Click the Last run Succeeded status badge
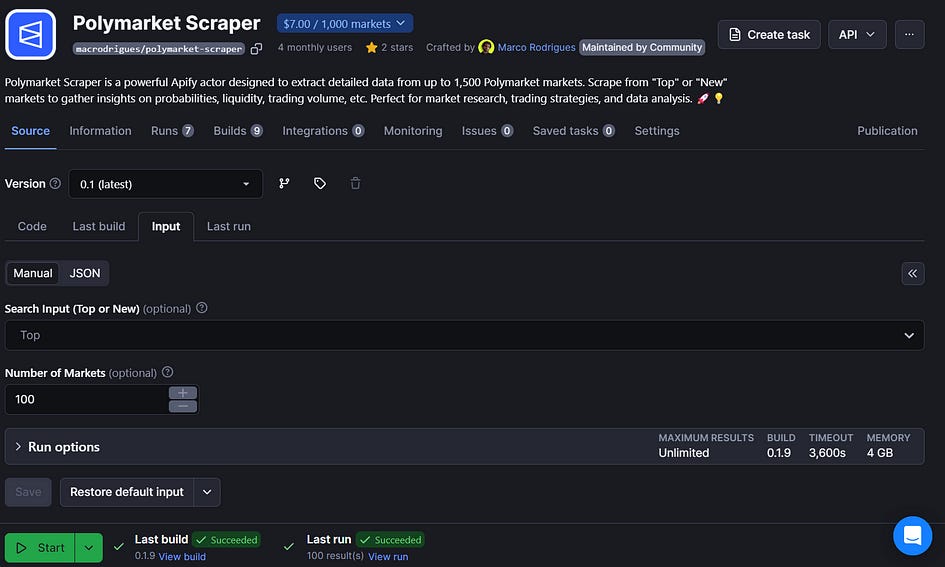The height and width of the screenshot is (567, 945). (390, 540)
